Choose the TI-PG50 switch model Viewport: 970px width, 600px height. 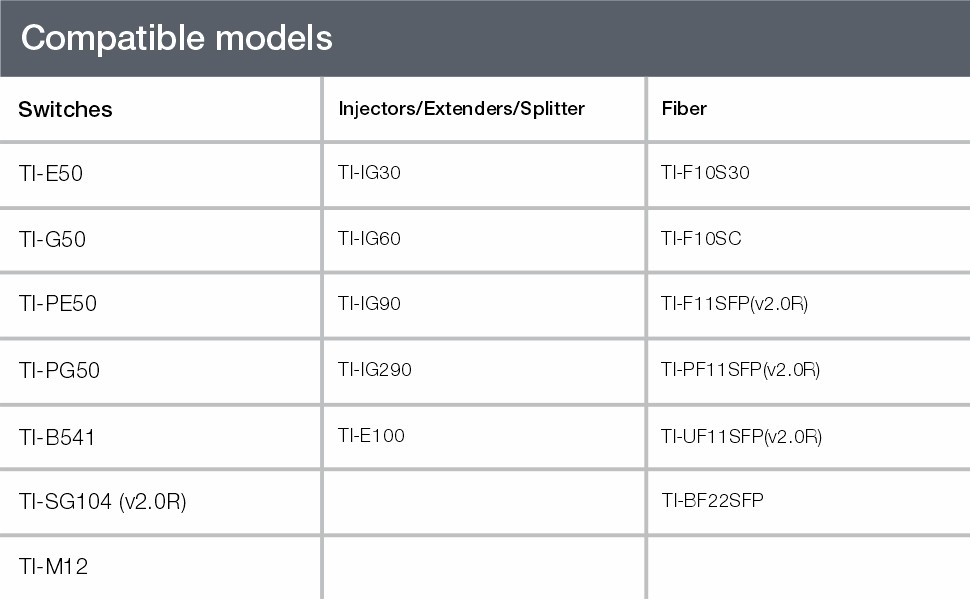point(59,370)
